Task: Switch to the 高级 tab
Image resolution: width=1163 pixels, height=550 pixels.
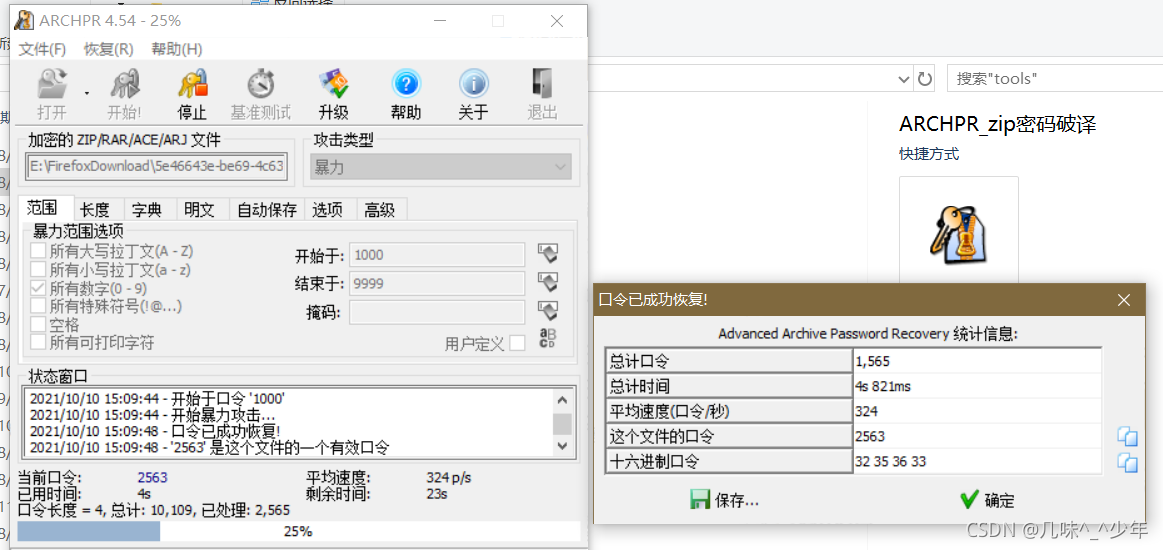Action: point(380,210)
